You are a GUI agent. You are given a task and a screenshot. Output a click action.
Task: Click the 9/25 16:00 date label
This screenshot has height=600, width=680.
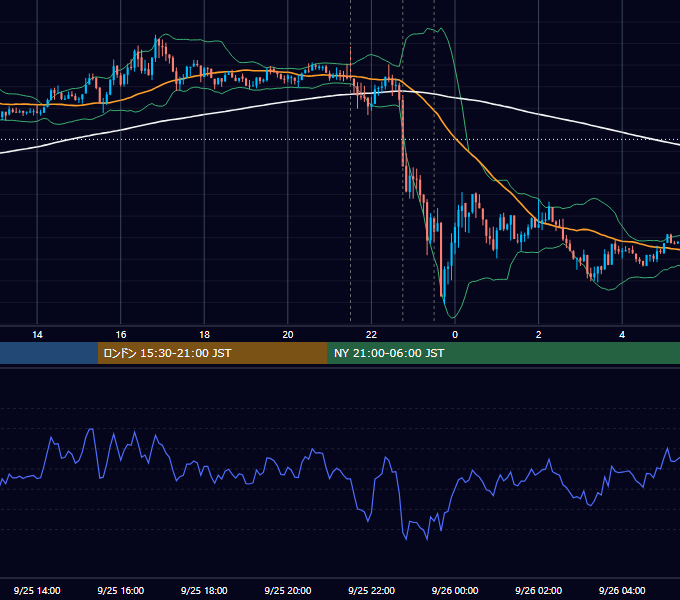(121, 590)
